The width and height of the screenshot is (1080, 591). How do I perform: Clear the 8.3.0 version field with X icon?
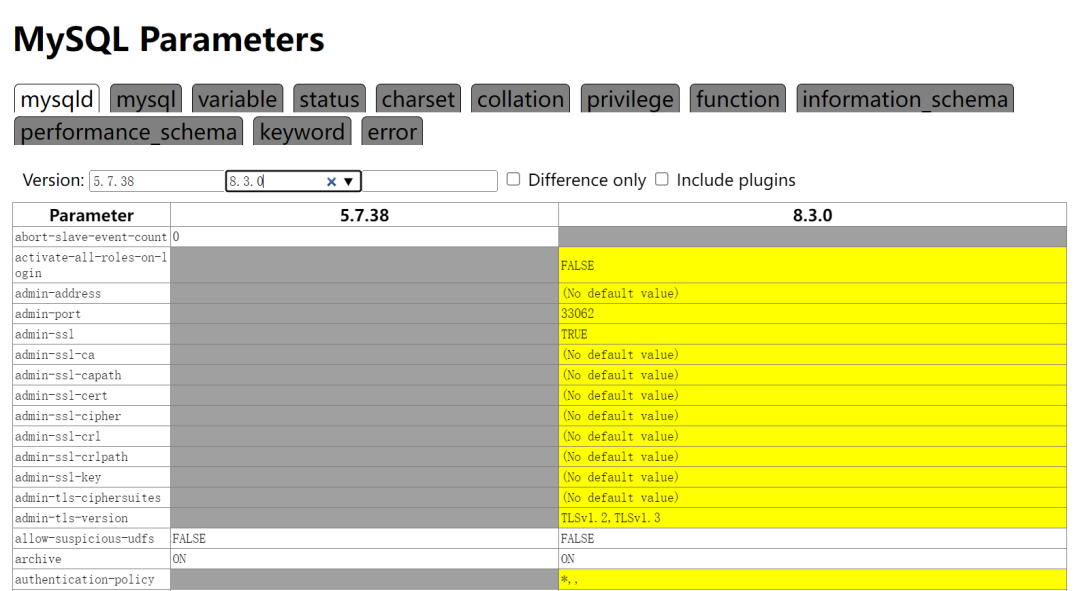(331, 181)
